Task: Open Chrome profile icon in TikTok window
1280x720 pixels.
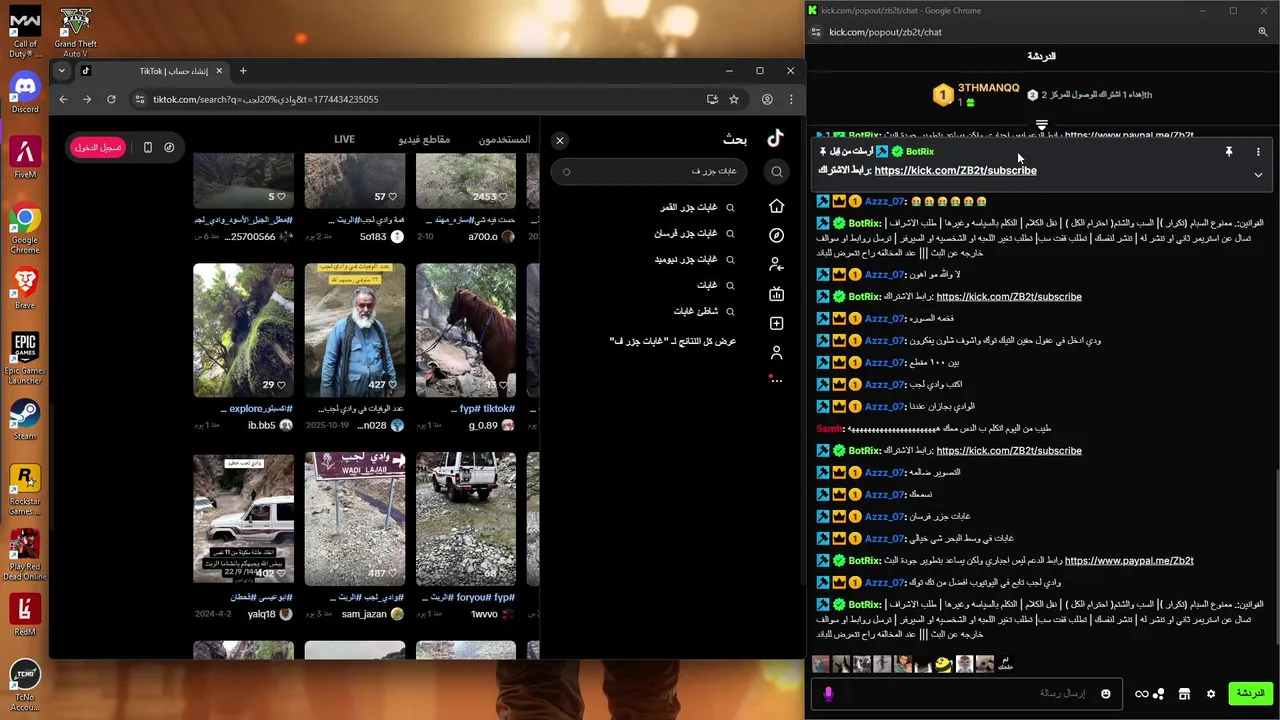Action: pyautogui.click(x=767, y=99)
